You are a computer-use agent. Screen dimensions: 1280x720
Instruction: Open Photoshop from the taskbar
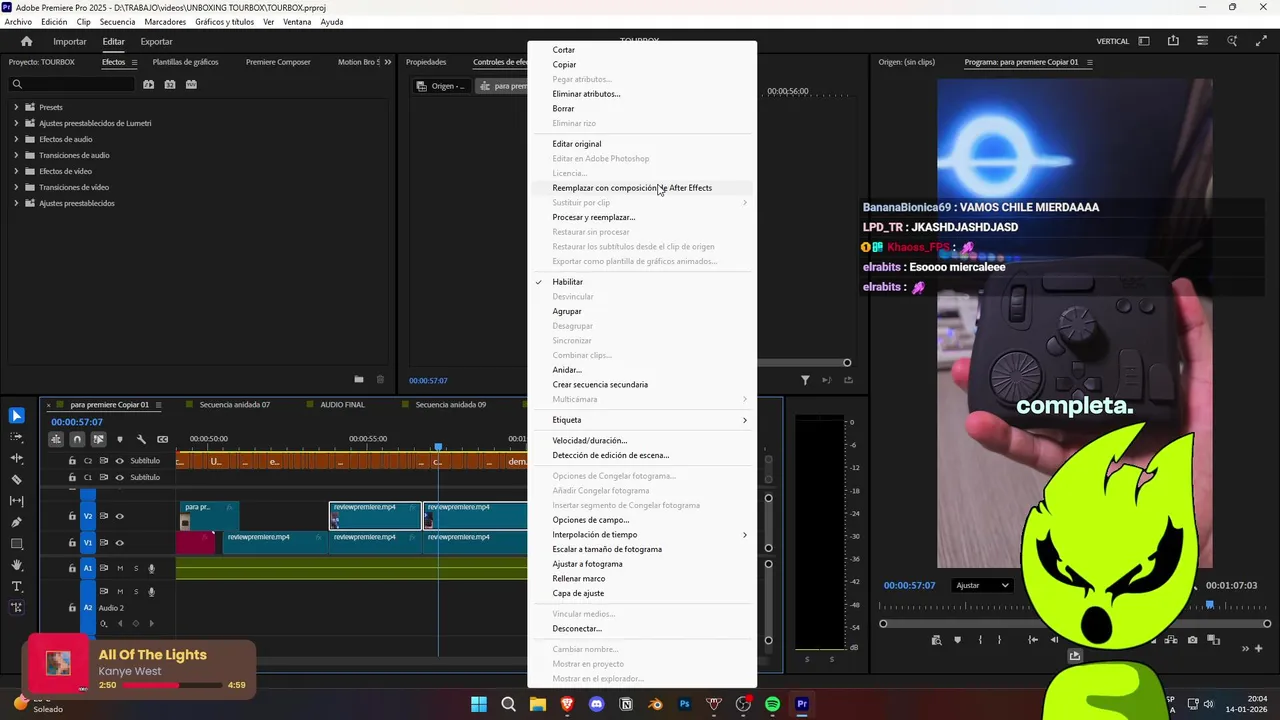pos(685,704)
